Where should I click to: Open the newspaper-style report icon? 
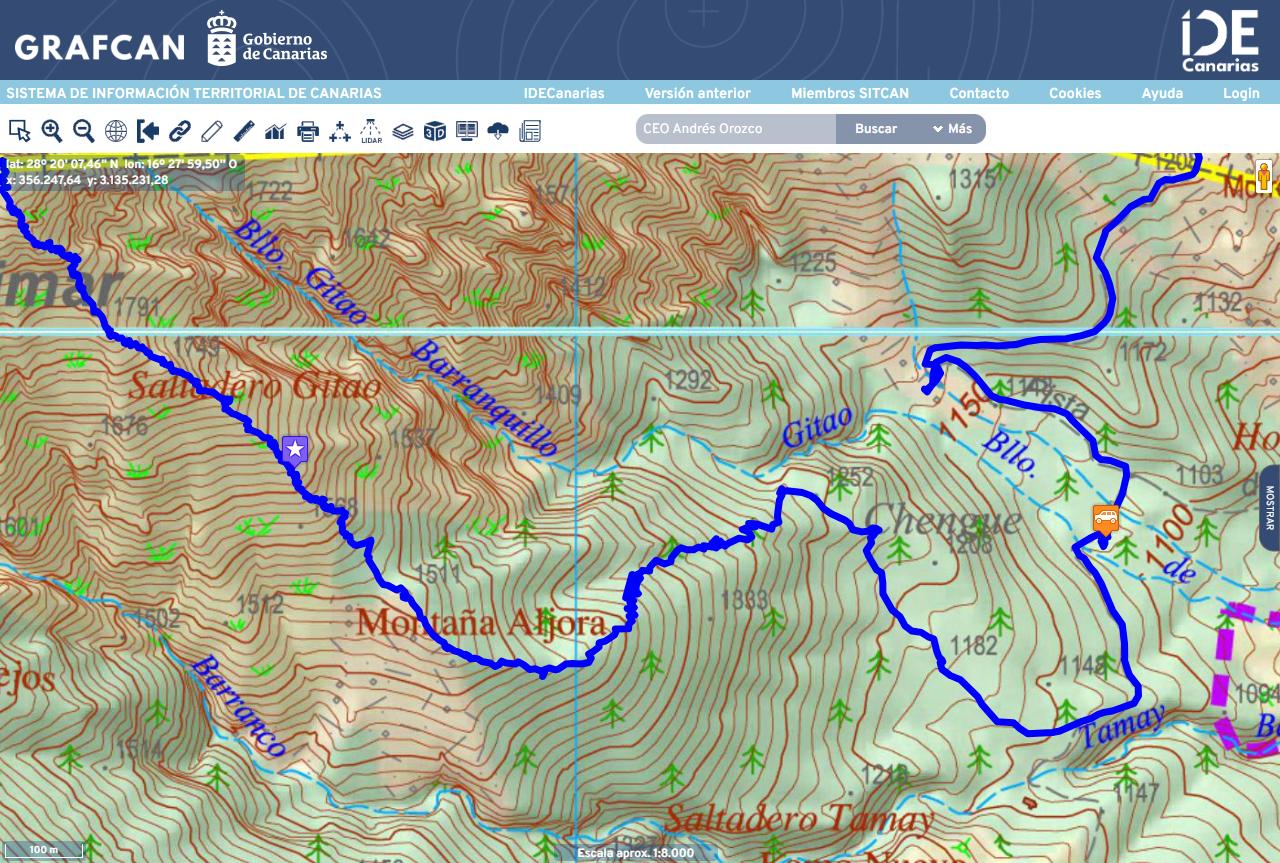coord(530,130)
